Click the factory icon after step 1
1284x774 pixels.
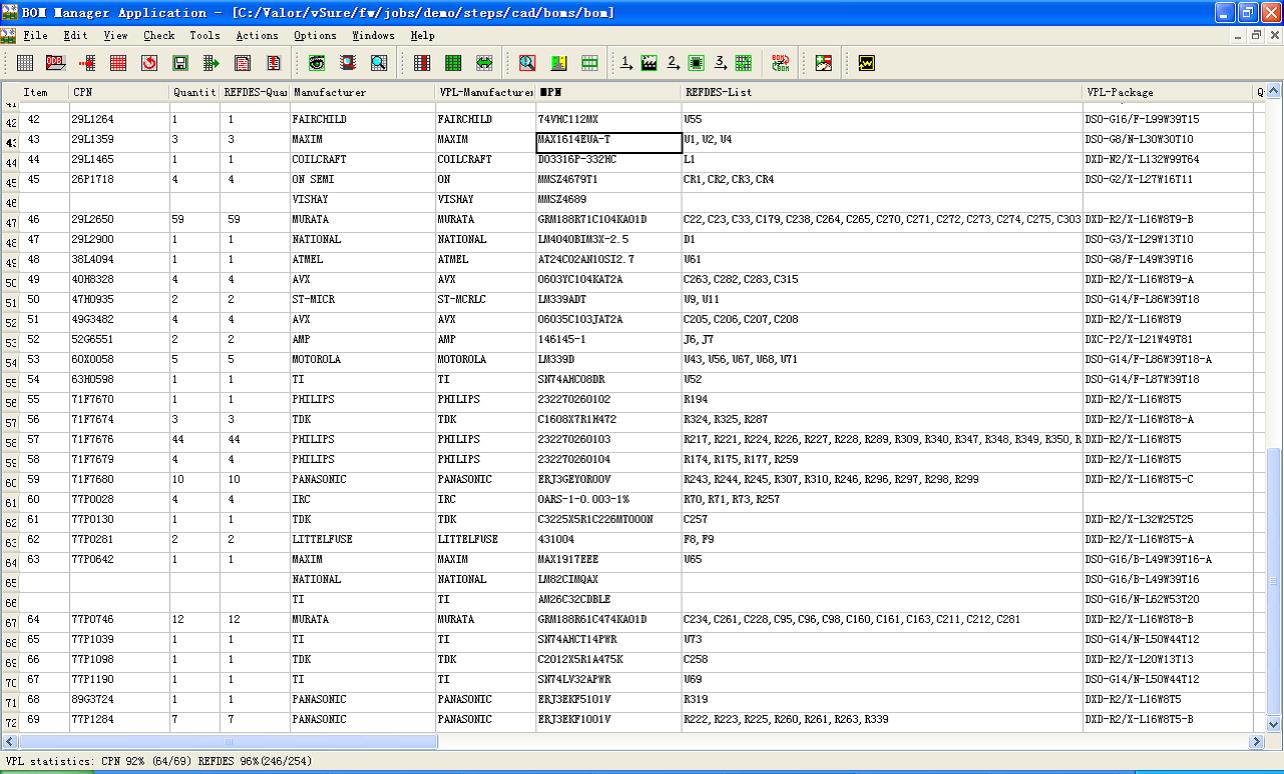point(649,63)
